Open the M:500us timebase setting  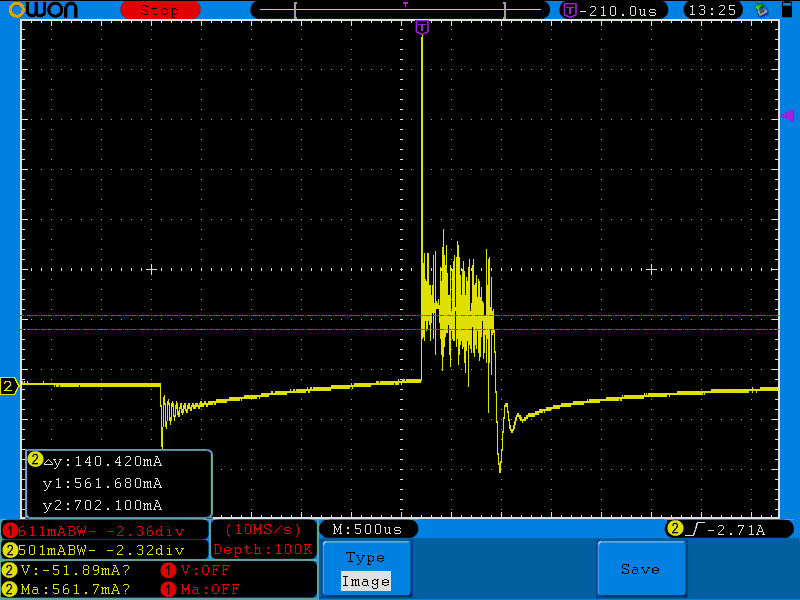(x=367, y=529)
